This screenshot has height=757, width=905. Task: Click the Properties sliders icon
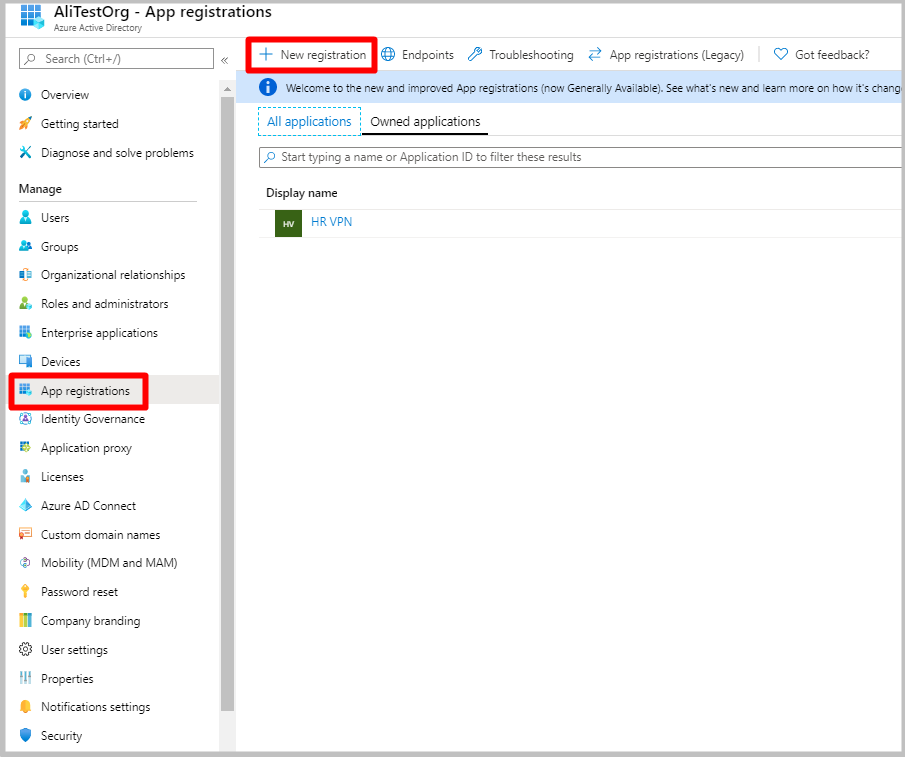[x=25, y=678]
